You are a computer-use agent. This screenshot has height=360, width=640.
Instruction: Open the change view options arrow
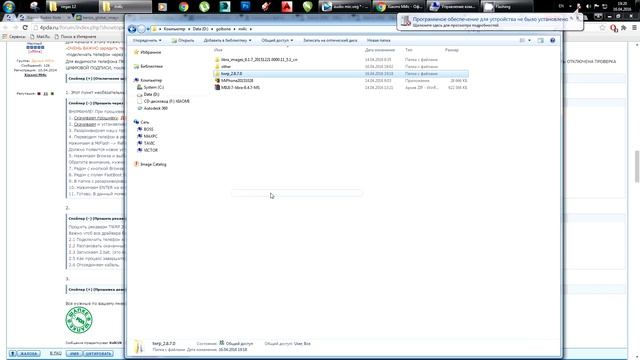pos(529,40)
